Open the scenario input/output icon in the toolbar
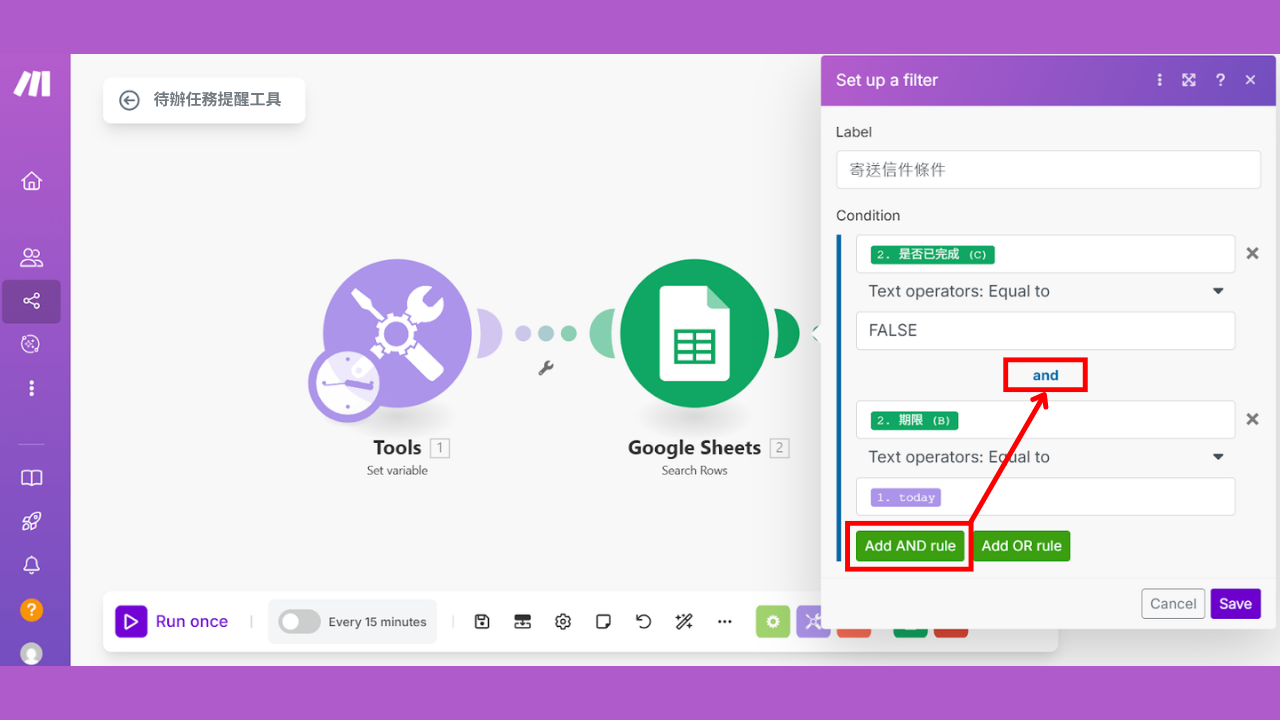Viewport: 1280px width, 720px height. [x=522, y=622]
